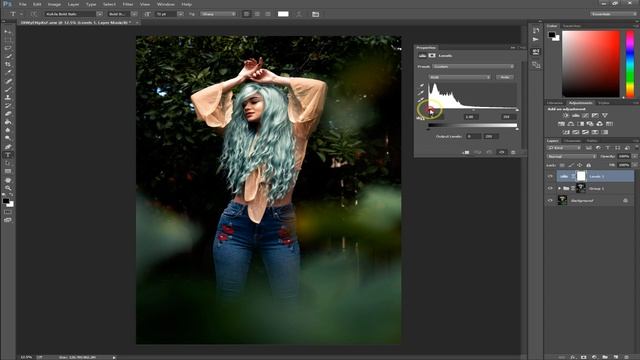Open the Window menu
The width and height of the screenshot is (640, 360).
[x=166, y=4]
